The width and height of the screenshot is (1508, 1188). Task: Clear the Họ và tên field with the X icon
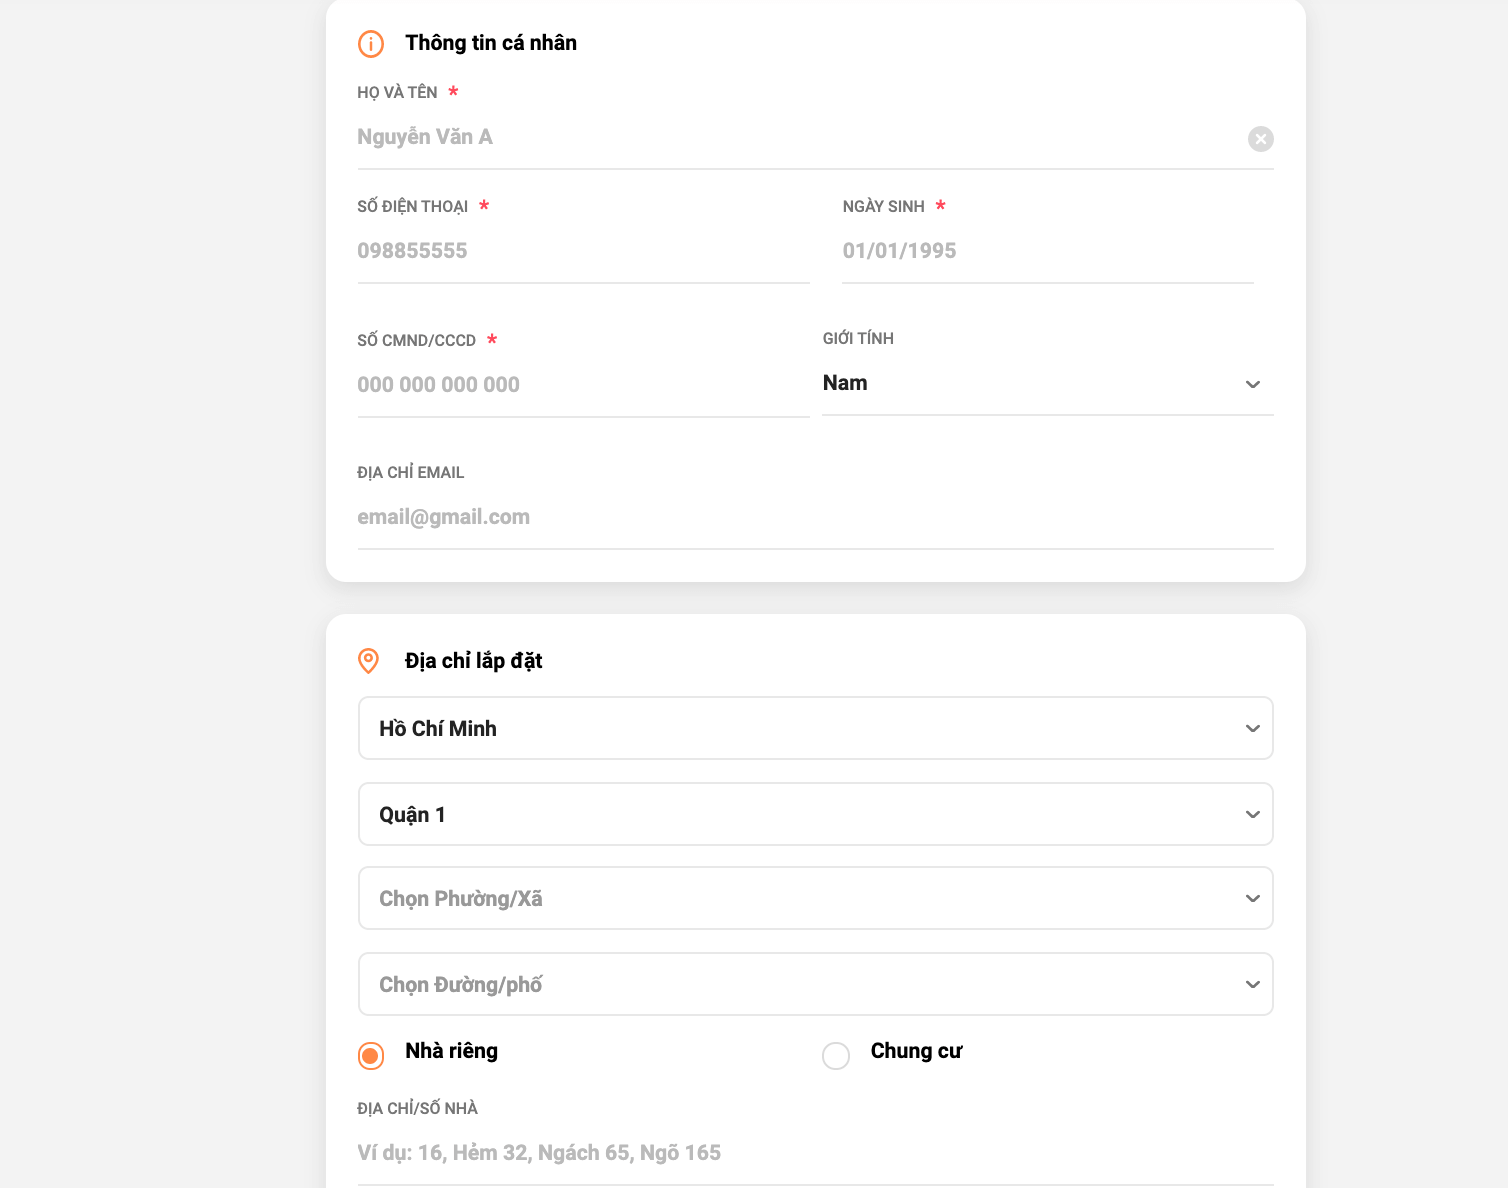[x=1260, y=139]
